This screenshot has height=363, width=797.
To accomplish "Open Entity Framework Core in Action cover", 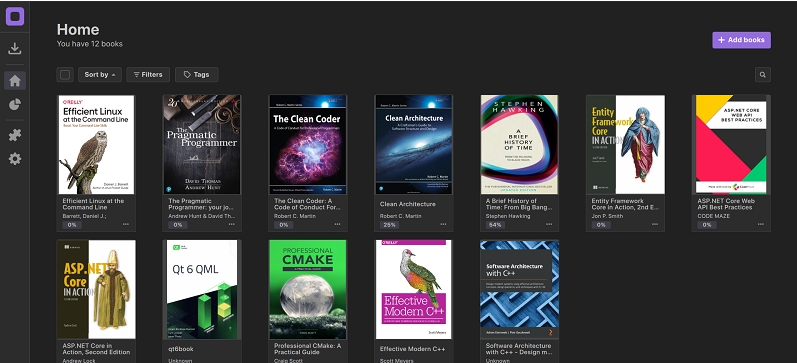I will coord(625,145).
